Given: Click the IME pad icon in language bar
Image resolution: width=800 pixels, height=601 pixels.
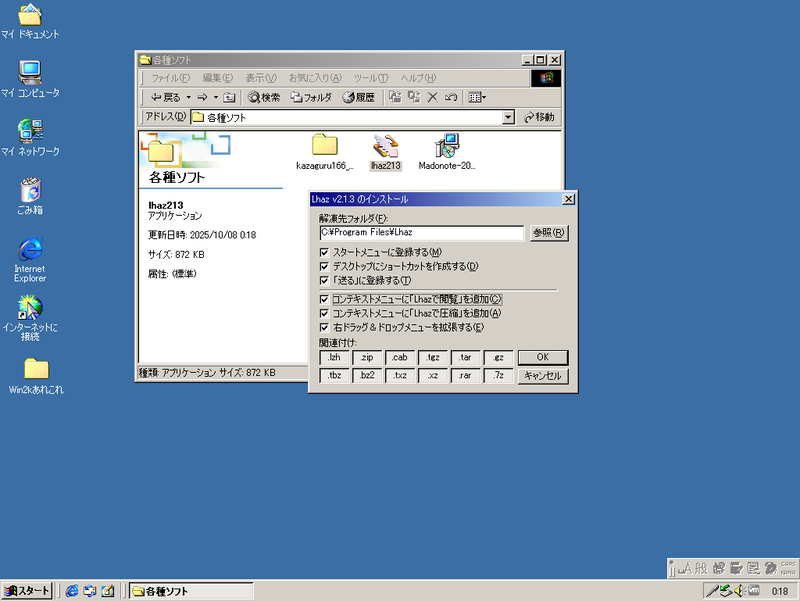Looking at the screenshot, I should click(719, 568).
